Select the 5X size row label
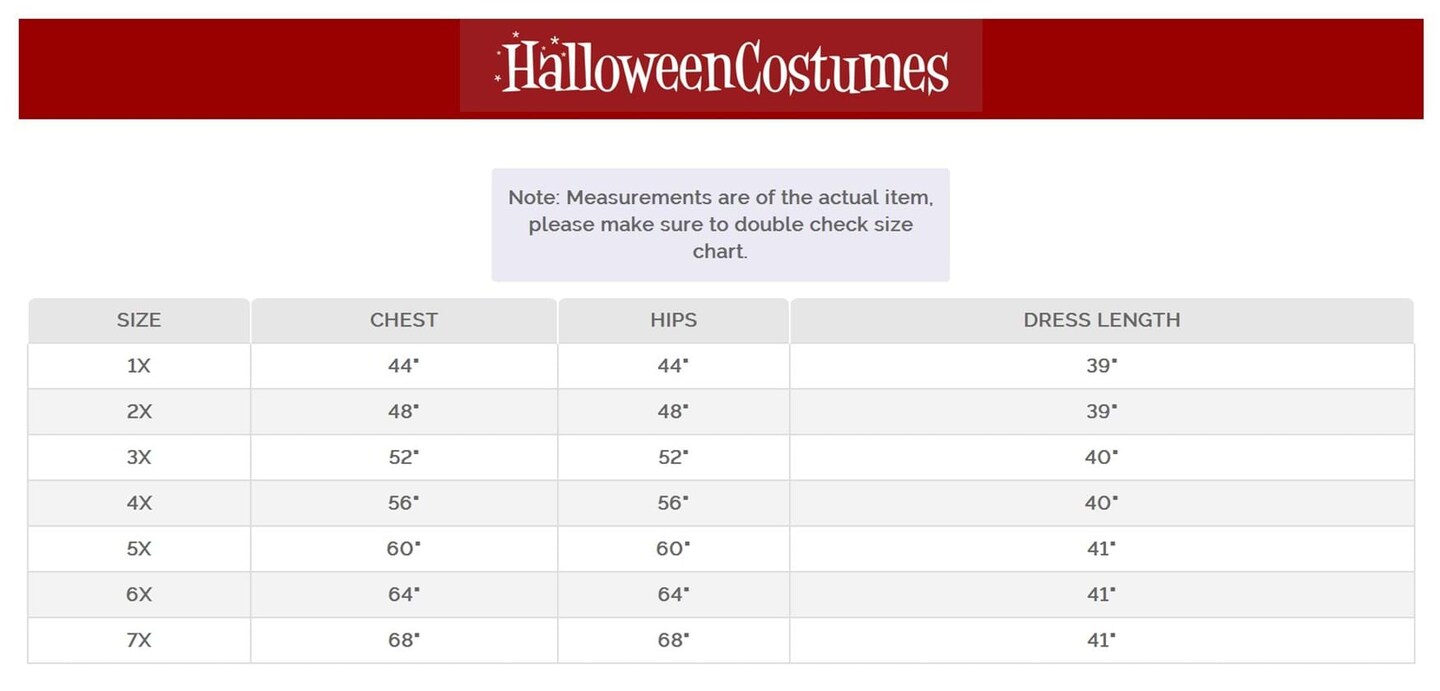The width and height of the screenshot is (1440, 691). coord(139,549)
